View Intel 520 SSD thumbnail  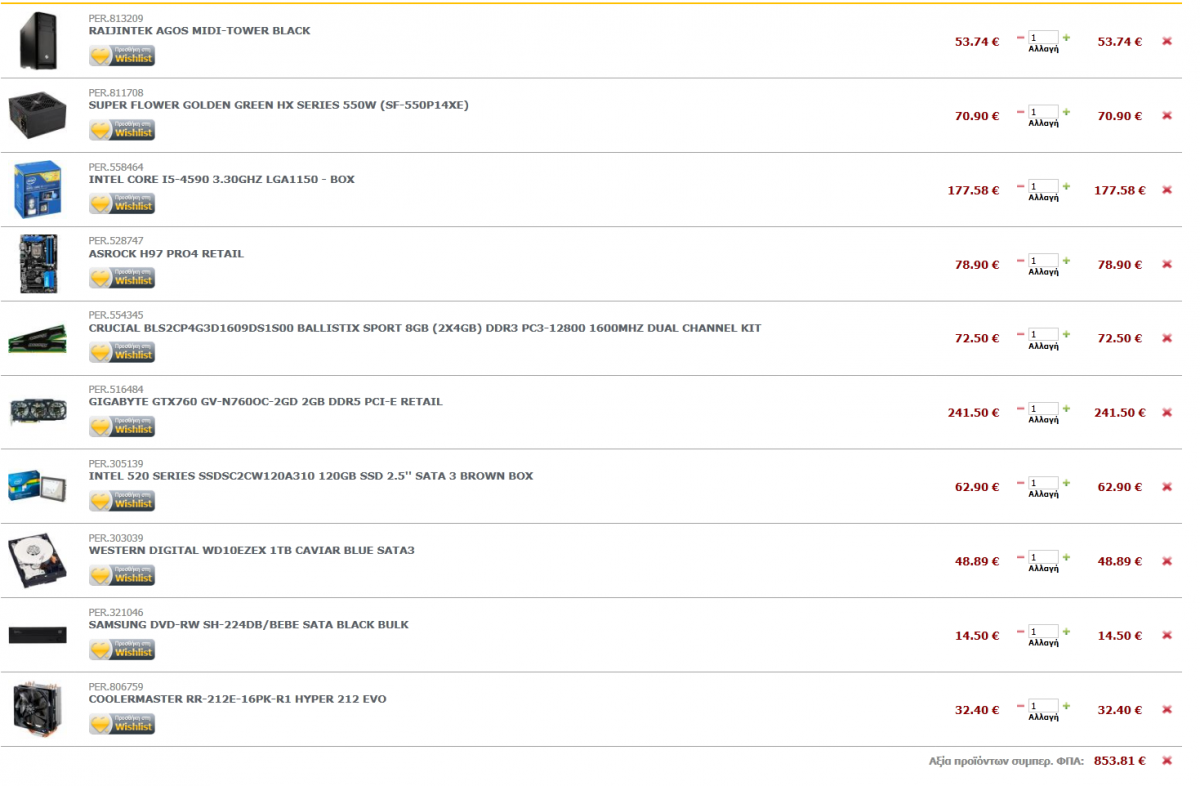38,487
